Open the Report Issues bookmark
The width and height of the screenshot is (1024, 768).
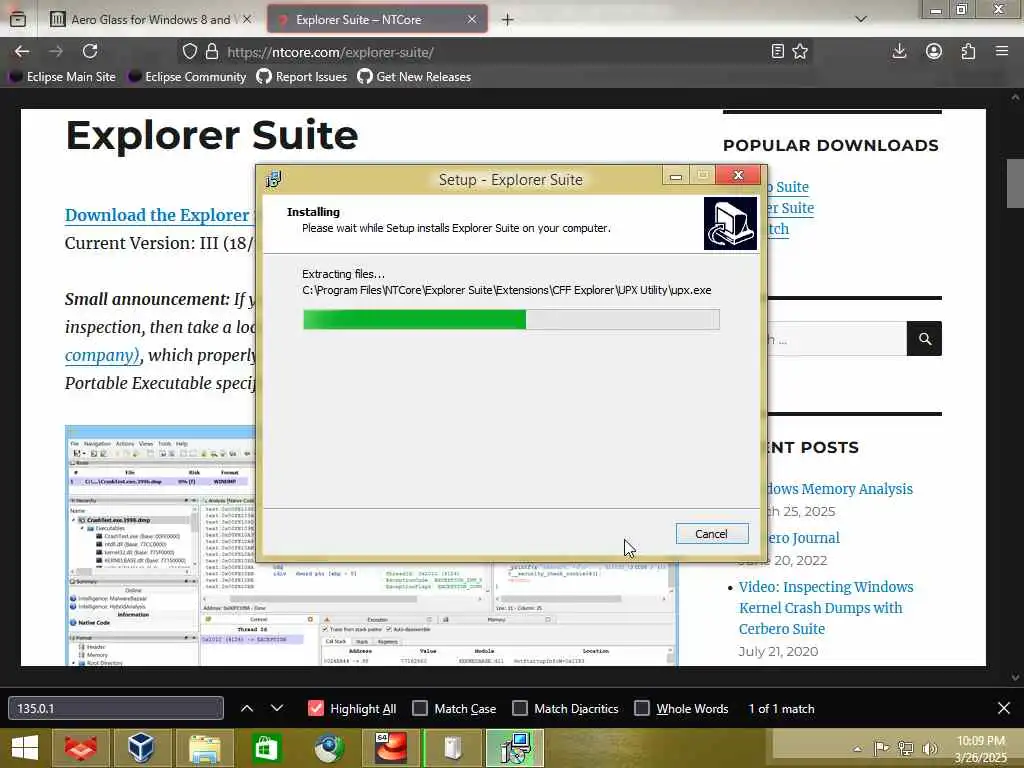click(x=302, y=77)
